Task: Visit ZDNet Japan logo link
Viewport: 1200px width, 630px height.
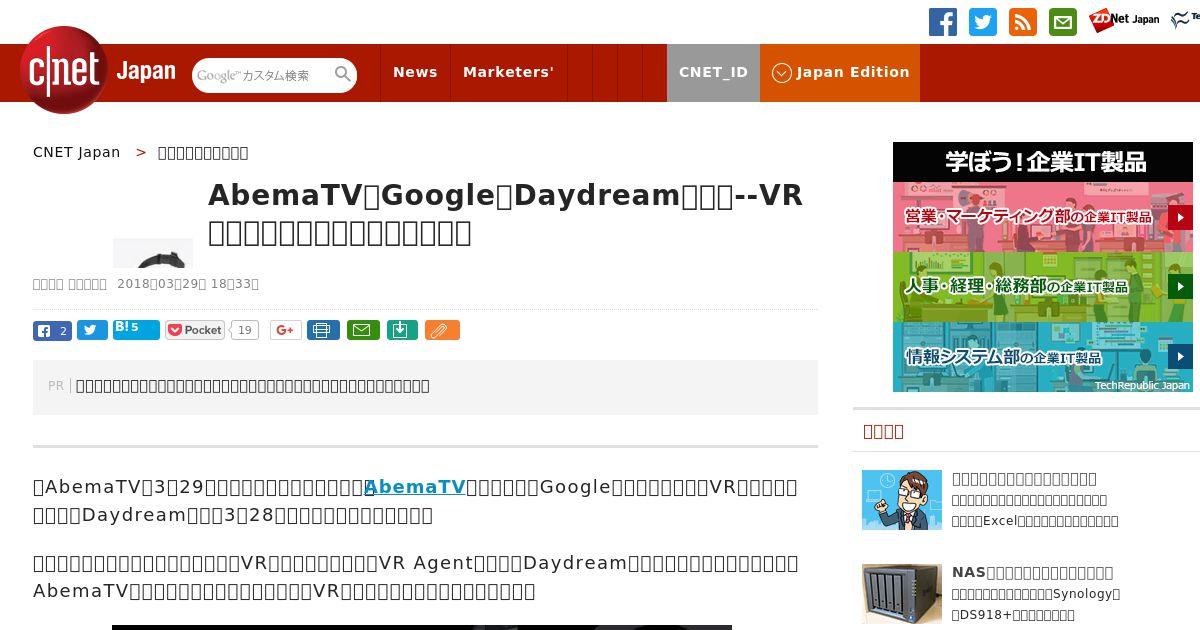Action: pyautogui.click(x=1124, y=19)
